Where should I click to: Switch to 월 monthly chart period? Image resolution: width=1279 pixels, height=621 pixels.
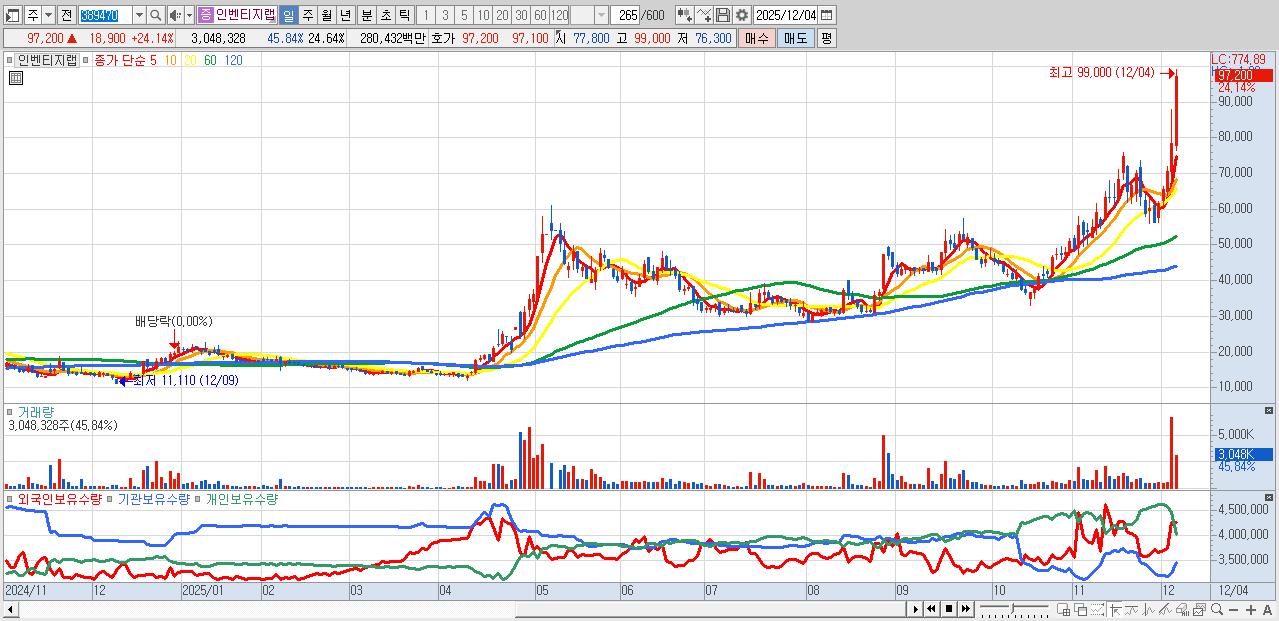(326, 15)
